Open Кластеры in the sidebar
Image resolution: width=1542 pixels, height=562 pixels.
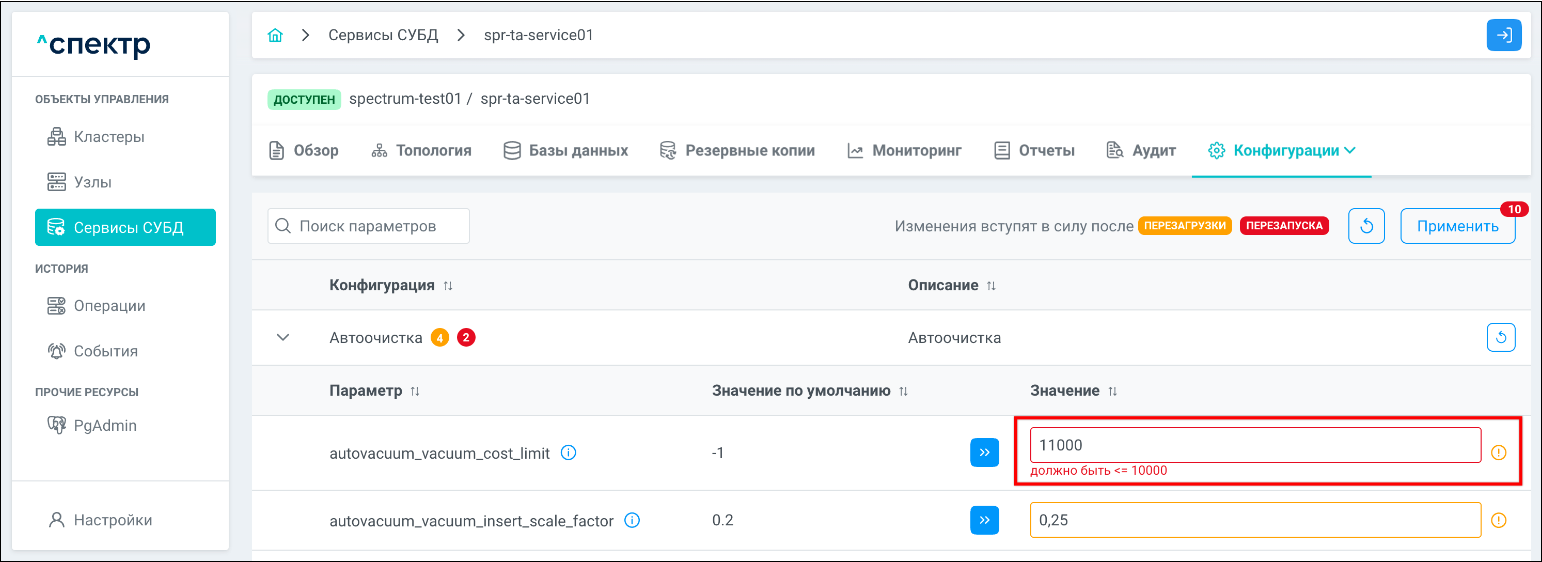(109, 137)
